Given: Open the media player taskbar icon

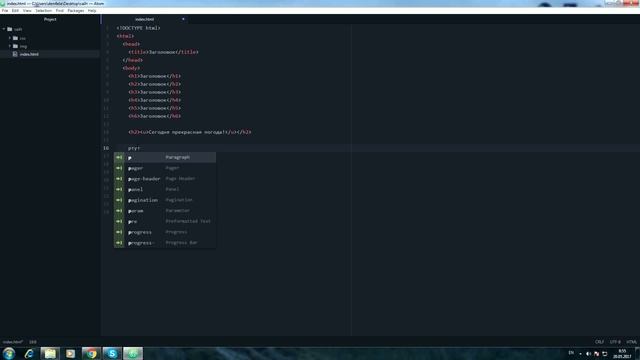Looking at the screenshot, I should [70, 353].
